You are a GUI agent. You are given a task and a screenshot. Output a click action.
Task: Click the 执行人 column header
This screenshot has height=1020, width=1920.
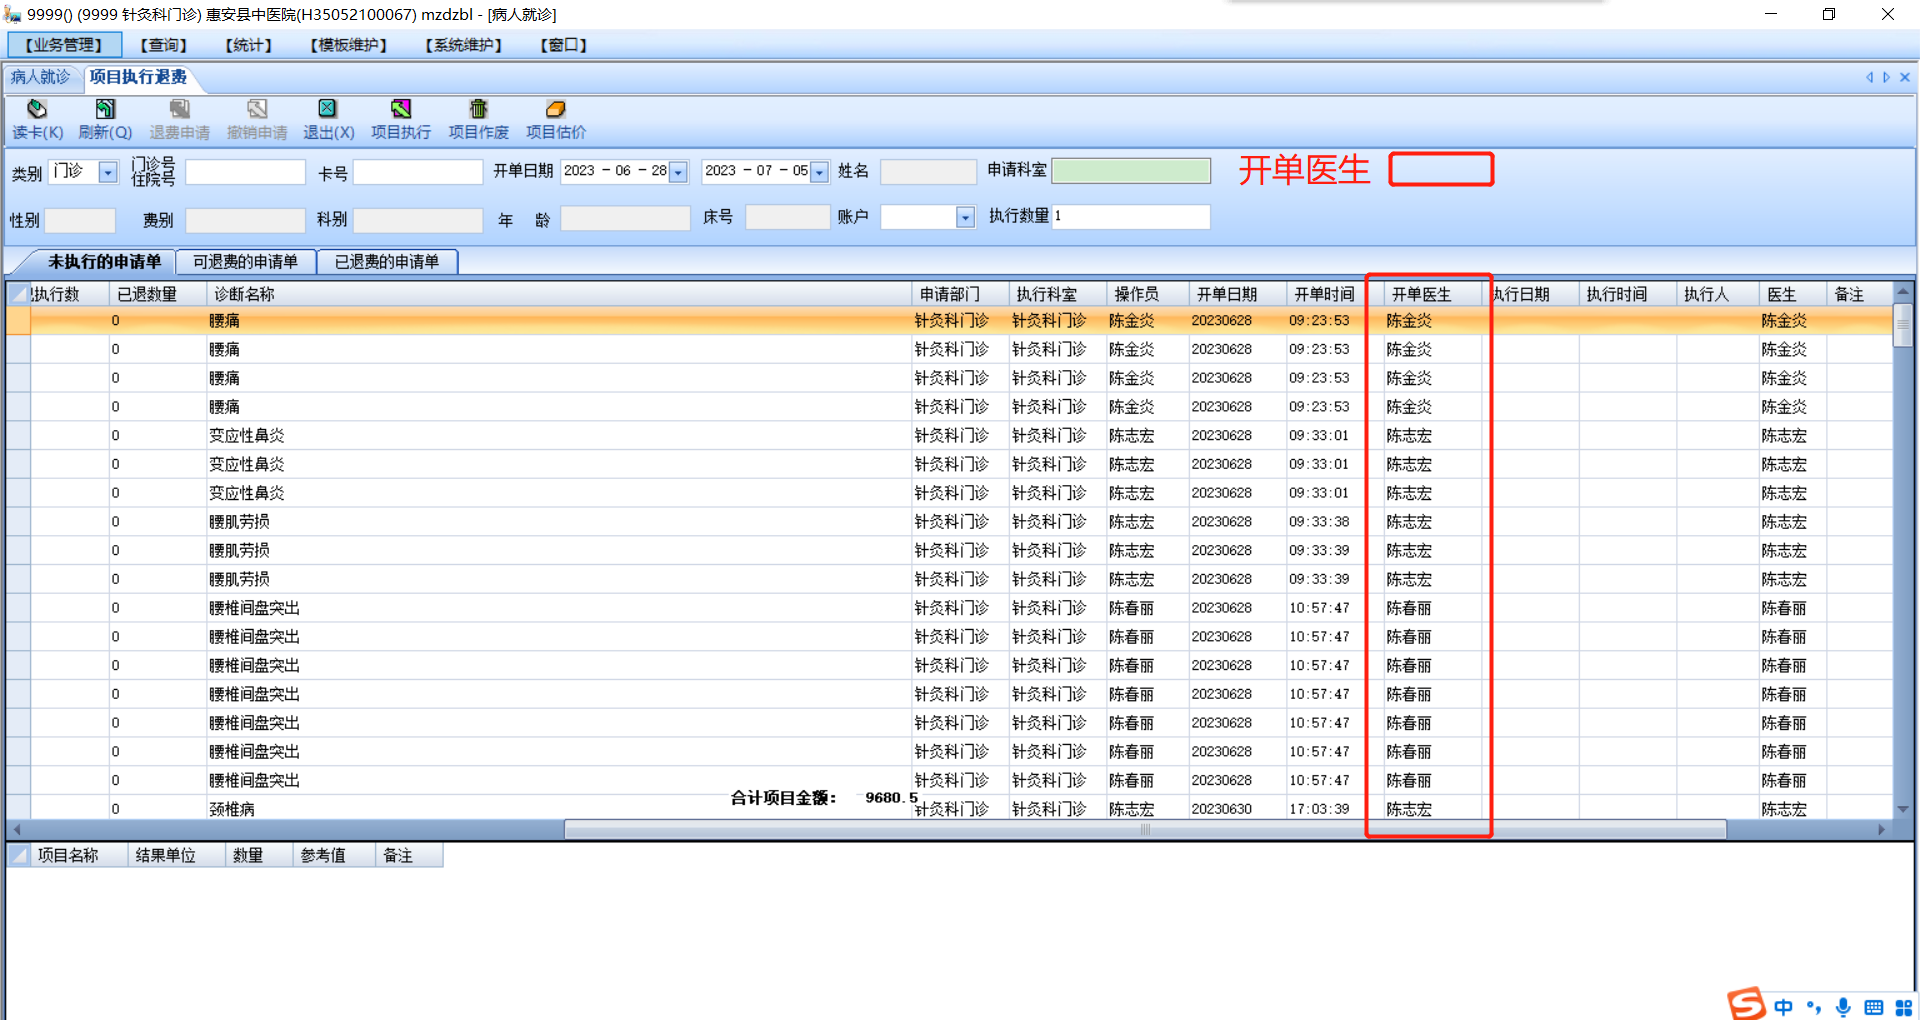pyautogui.click(x=1717, y=294)
